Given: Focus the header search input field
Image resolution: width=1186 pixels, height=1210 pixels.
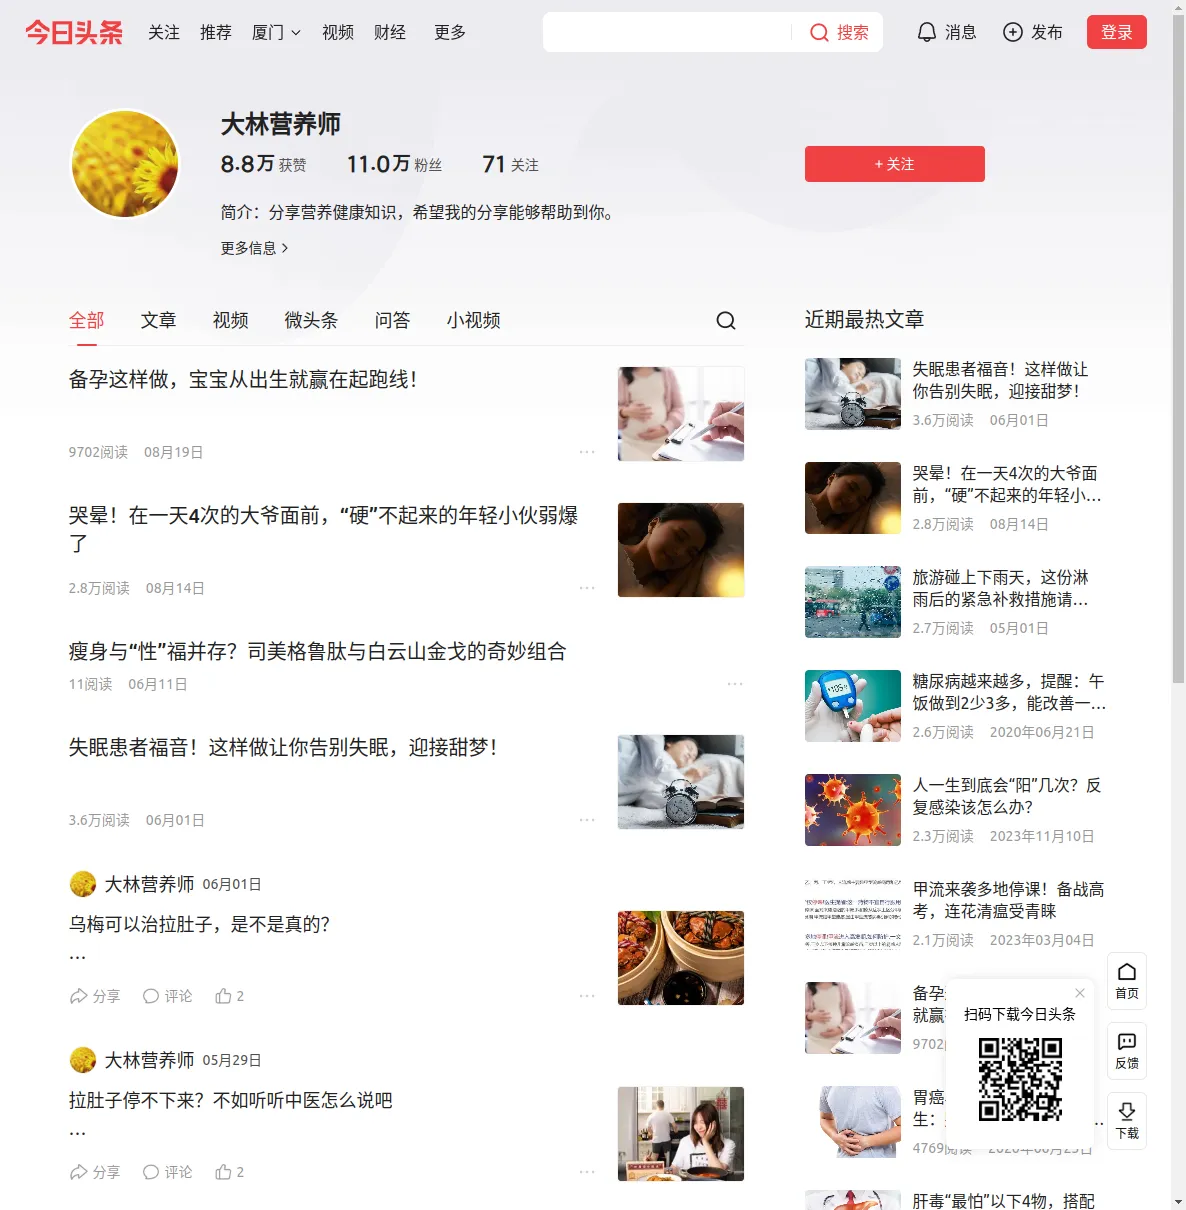Looking at the screenshot, I should pos(667,32).
